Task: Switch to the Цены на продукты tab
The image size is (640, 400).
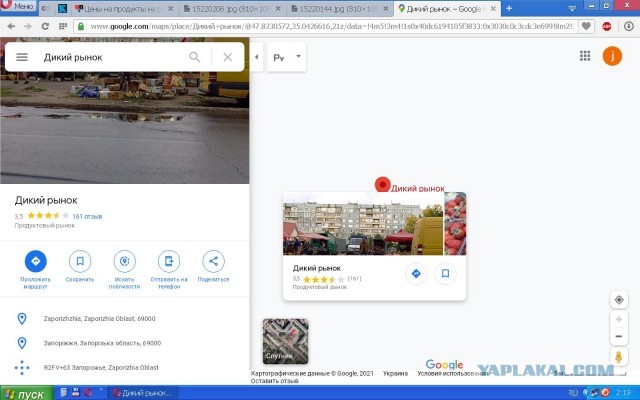Action: (124, 9)
